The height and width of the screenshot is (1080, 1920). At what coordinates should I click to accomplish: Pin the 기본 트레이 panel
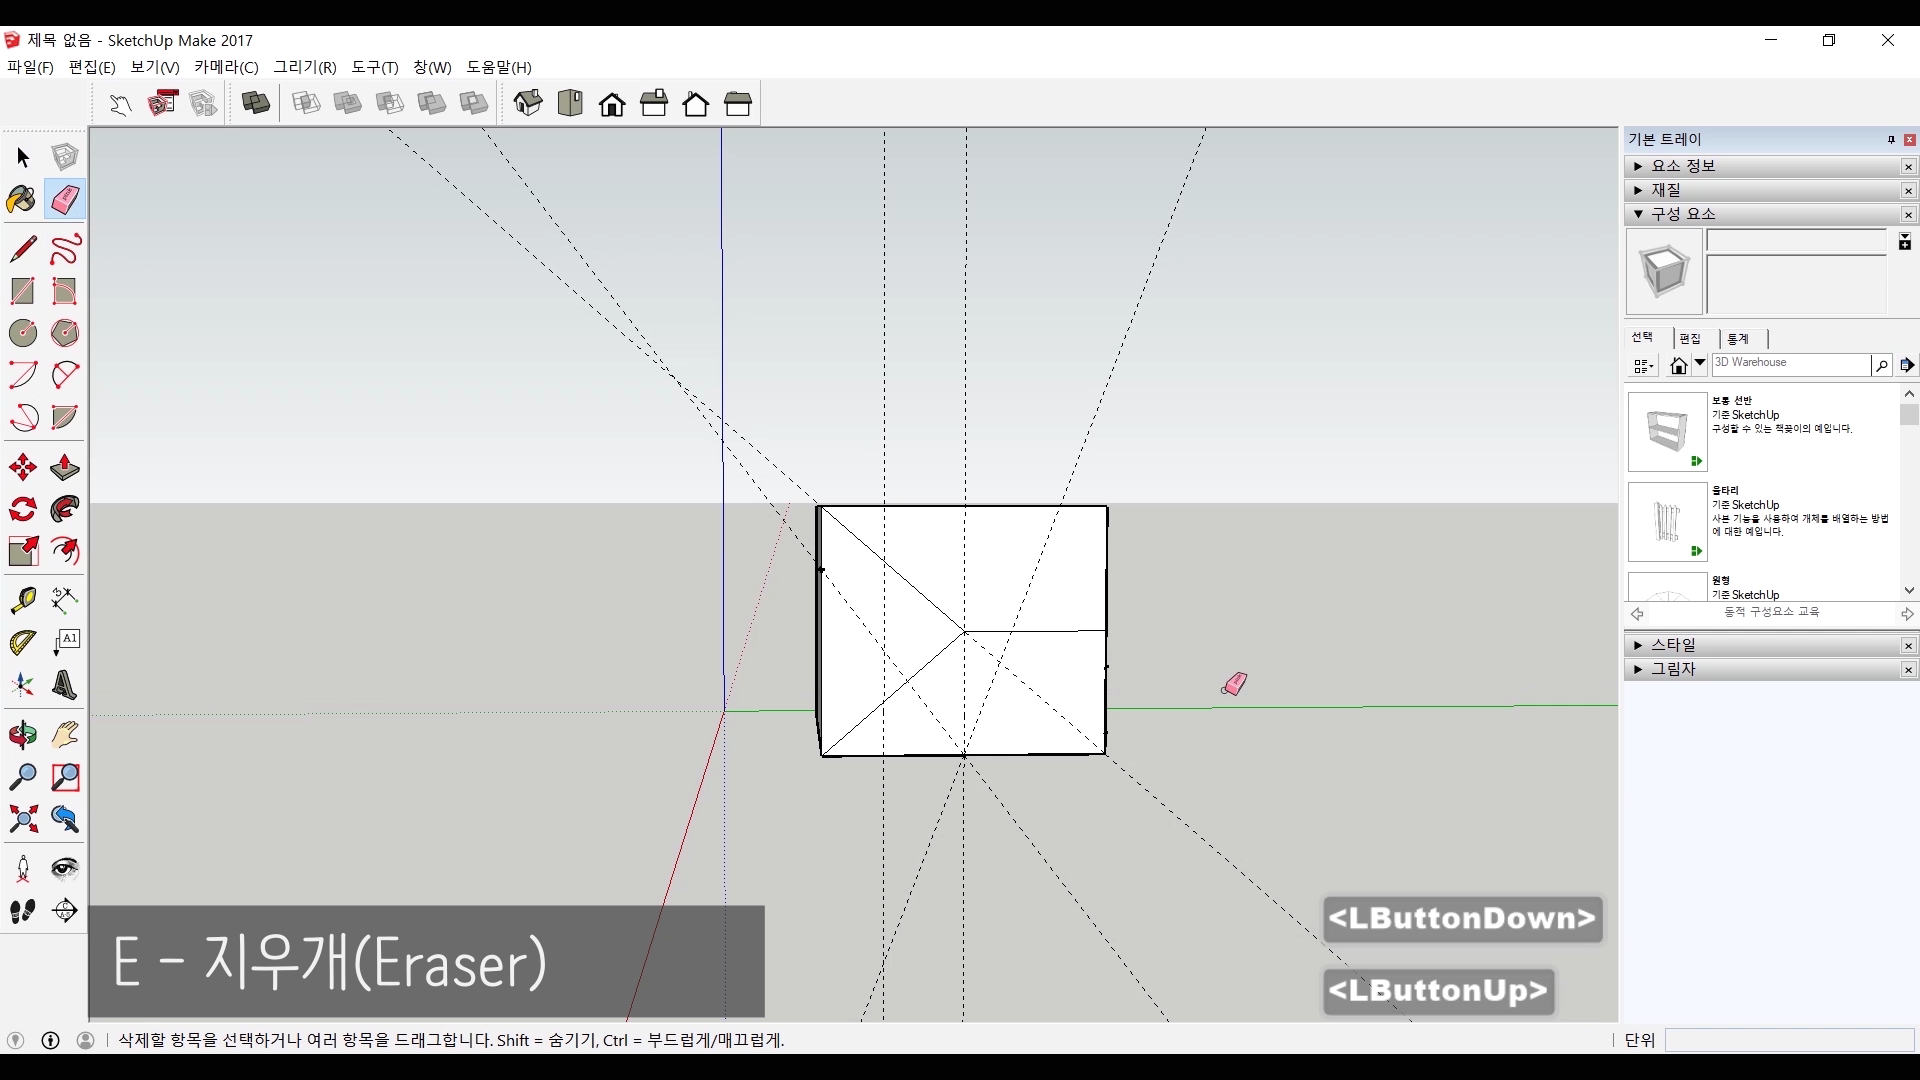(1891, 140)
